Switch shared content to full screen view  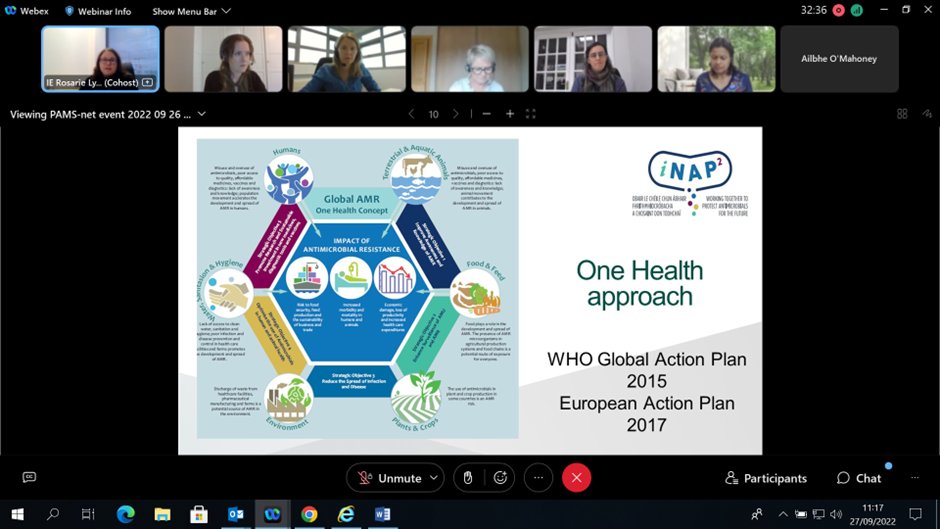pos(531,113)
